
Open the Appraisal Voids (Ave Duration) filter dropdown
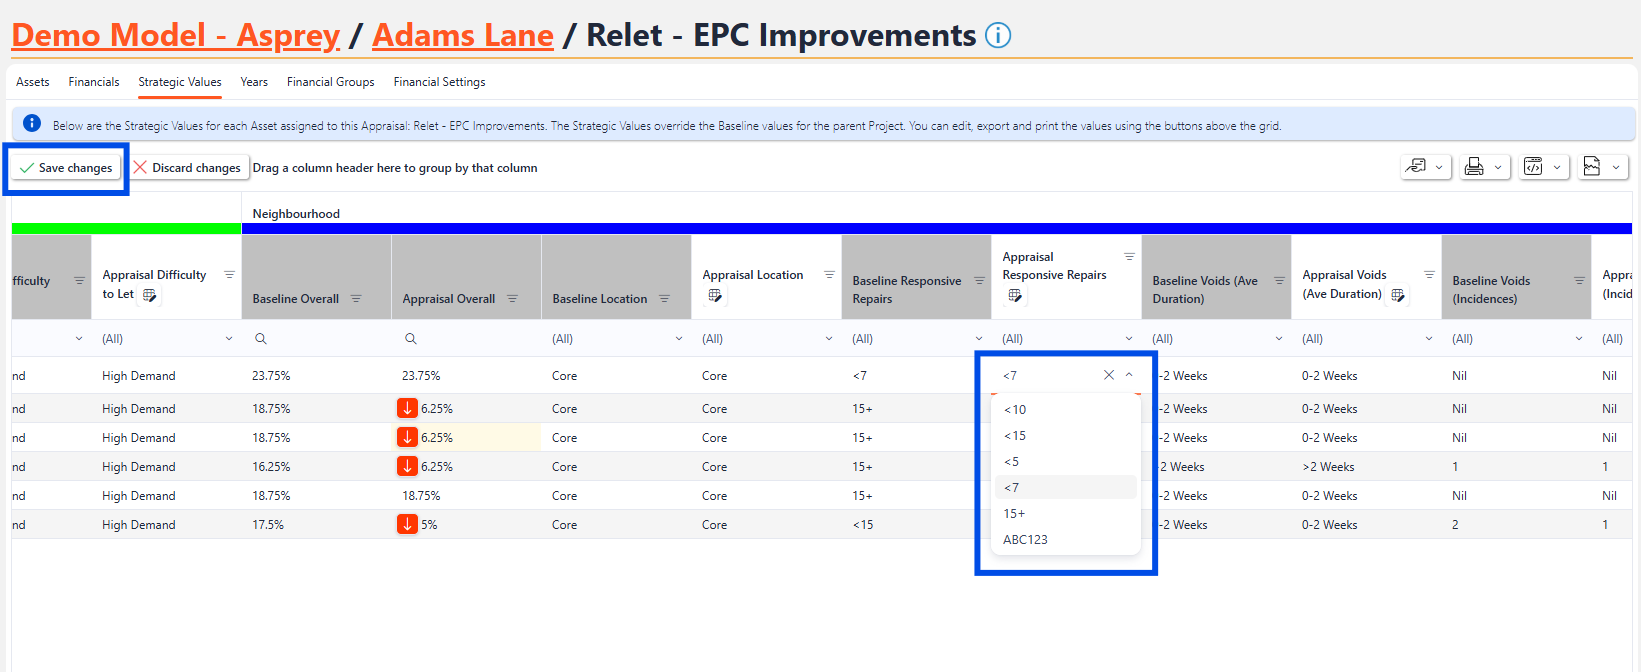pyautogui.click(x=1428, y=339)
